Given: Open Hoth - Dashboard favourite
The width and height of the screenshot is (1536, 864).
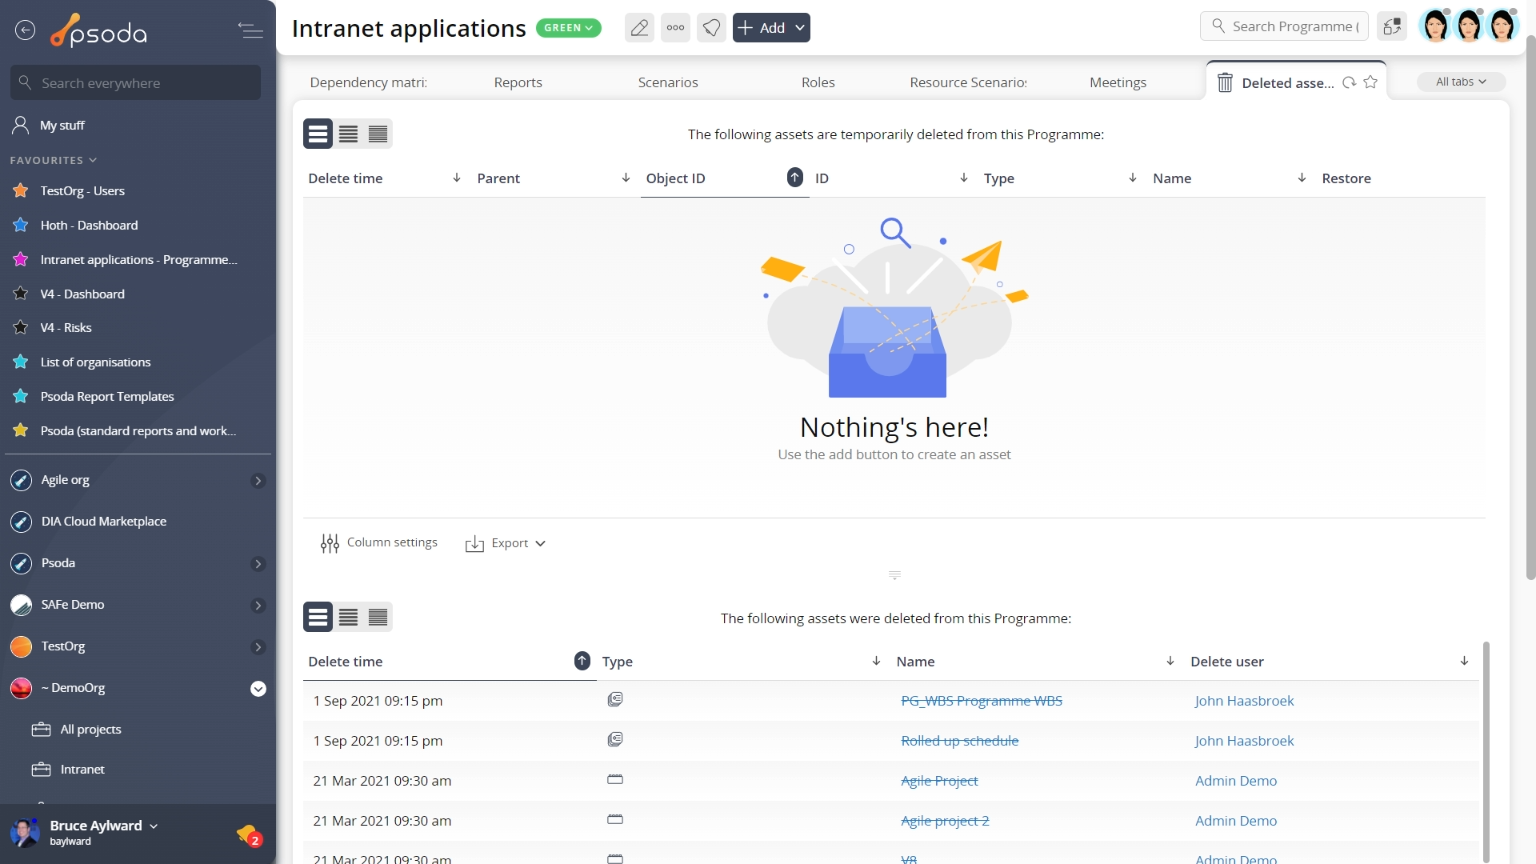Looking at the screenshot, I should coord(89,226).
